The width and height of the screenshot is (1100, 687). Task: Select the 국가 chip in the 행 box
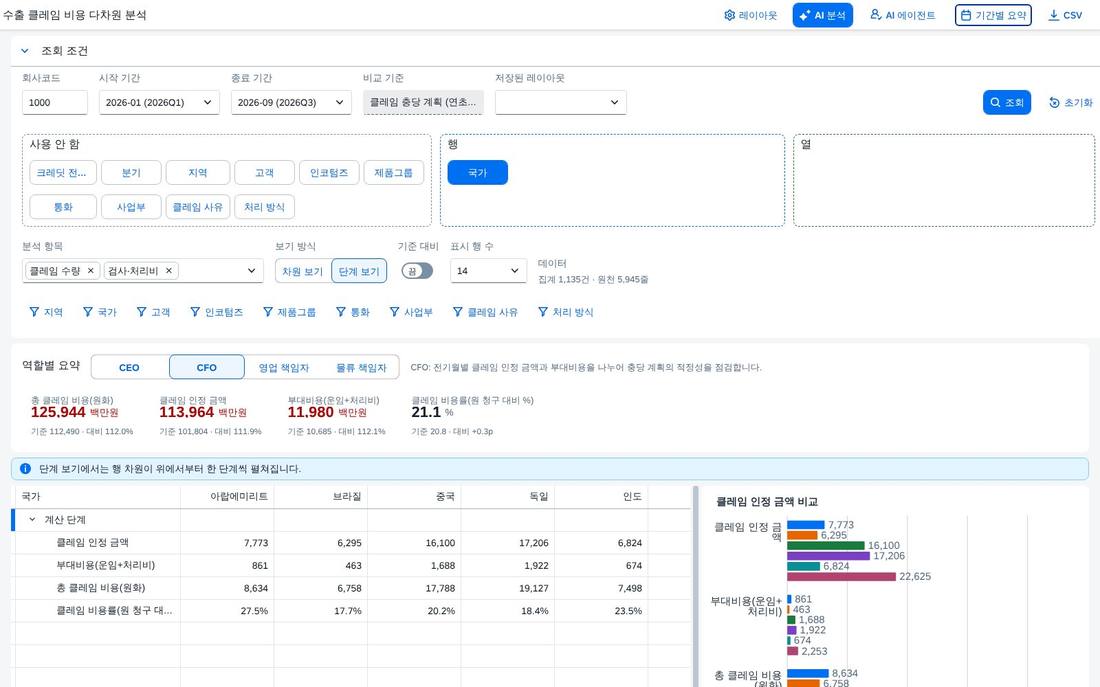(x=478, y=173)
